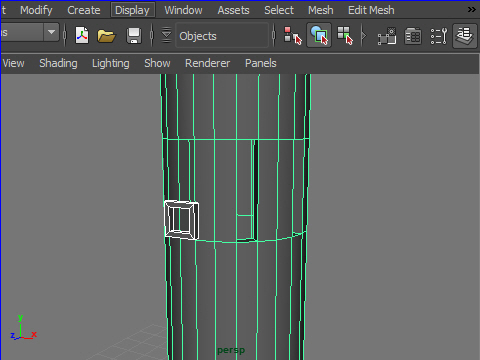480x360 pixels.
Task: Open the Display menu
Action: [132, 10]
